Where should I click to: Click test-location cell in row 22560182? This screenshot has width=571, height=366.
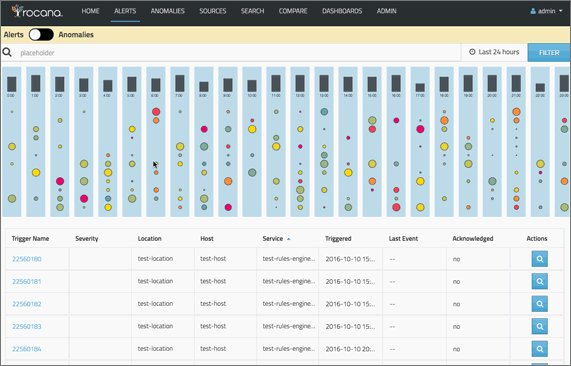point(155,304)
